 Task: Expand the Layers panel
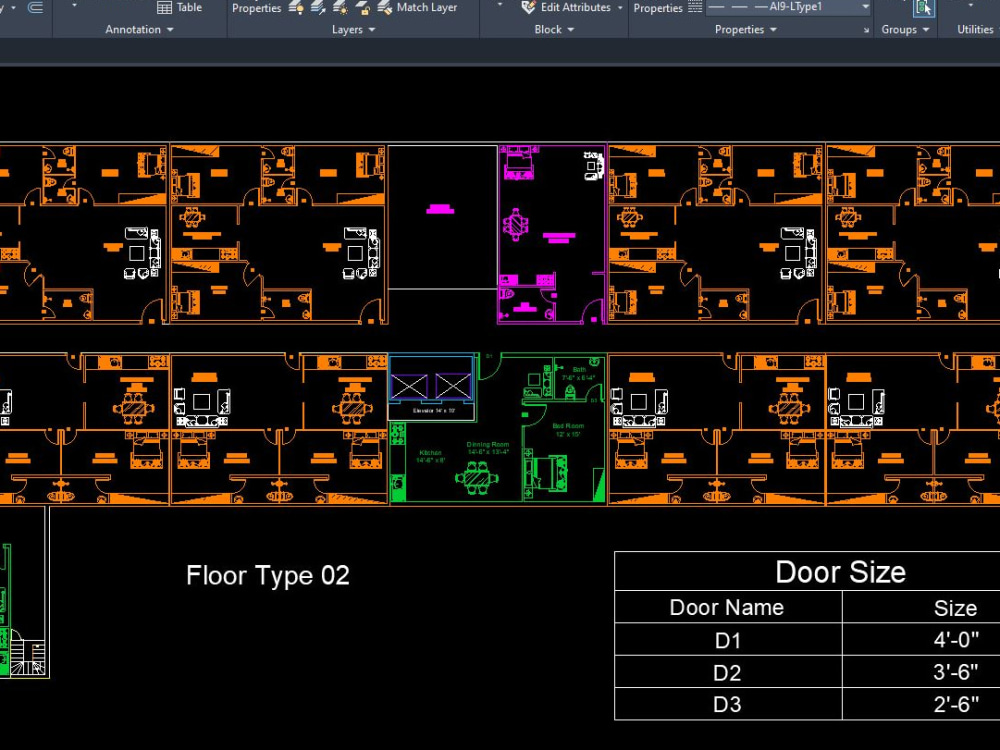click(352, 29)
